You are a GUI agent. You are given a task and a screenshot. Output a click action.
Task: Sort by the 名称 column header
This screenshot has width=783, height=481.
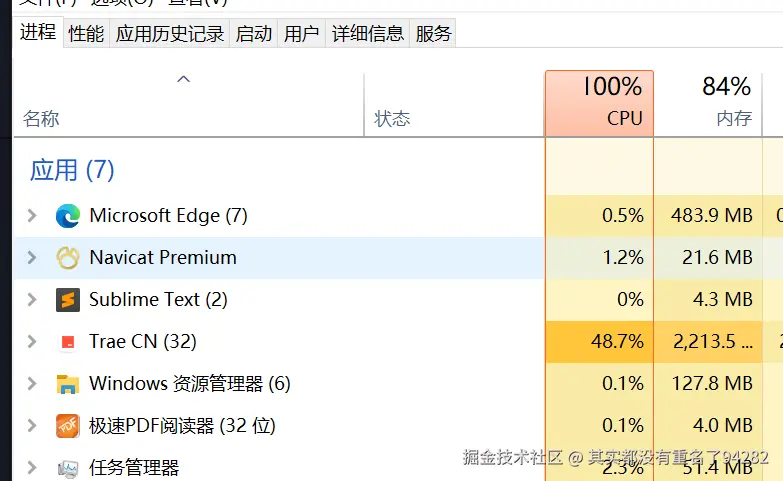pos(188,105)
